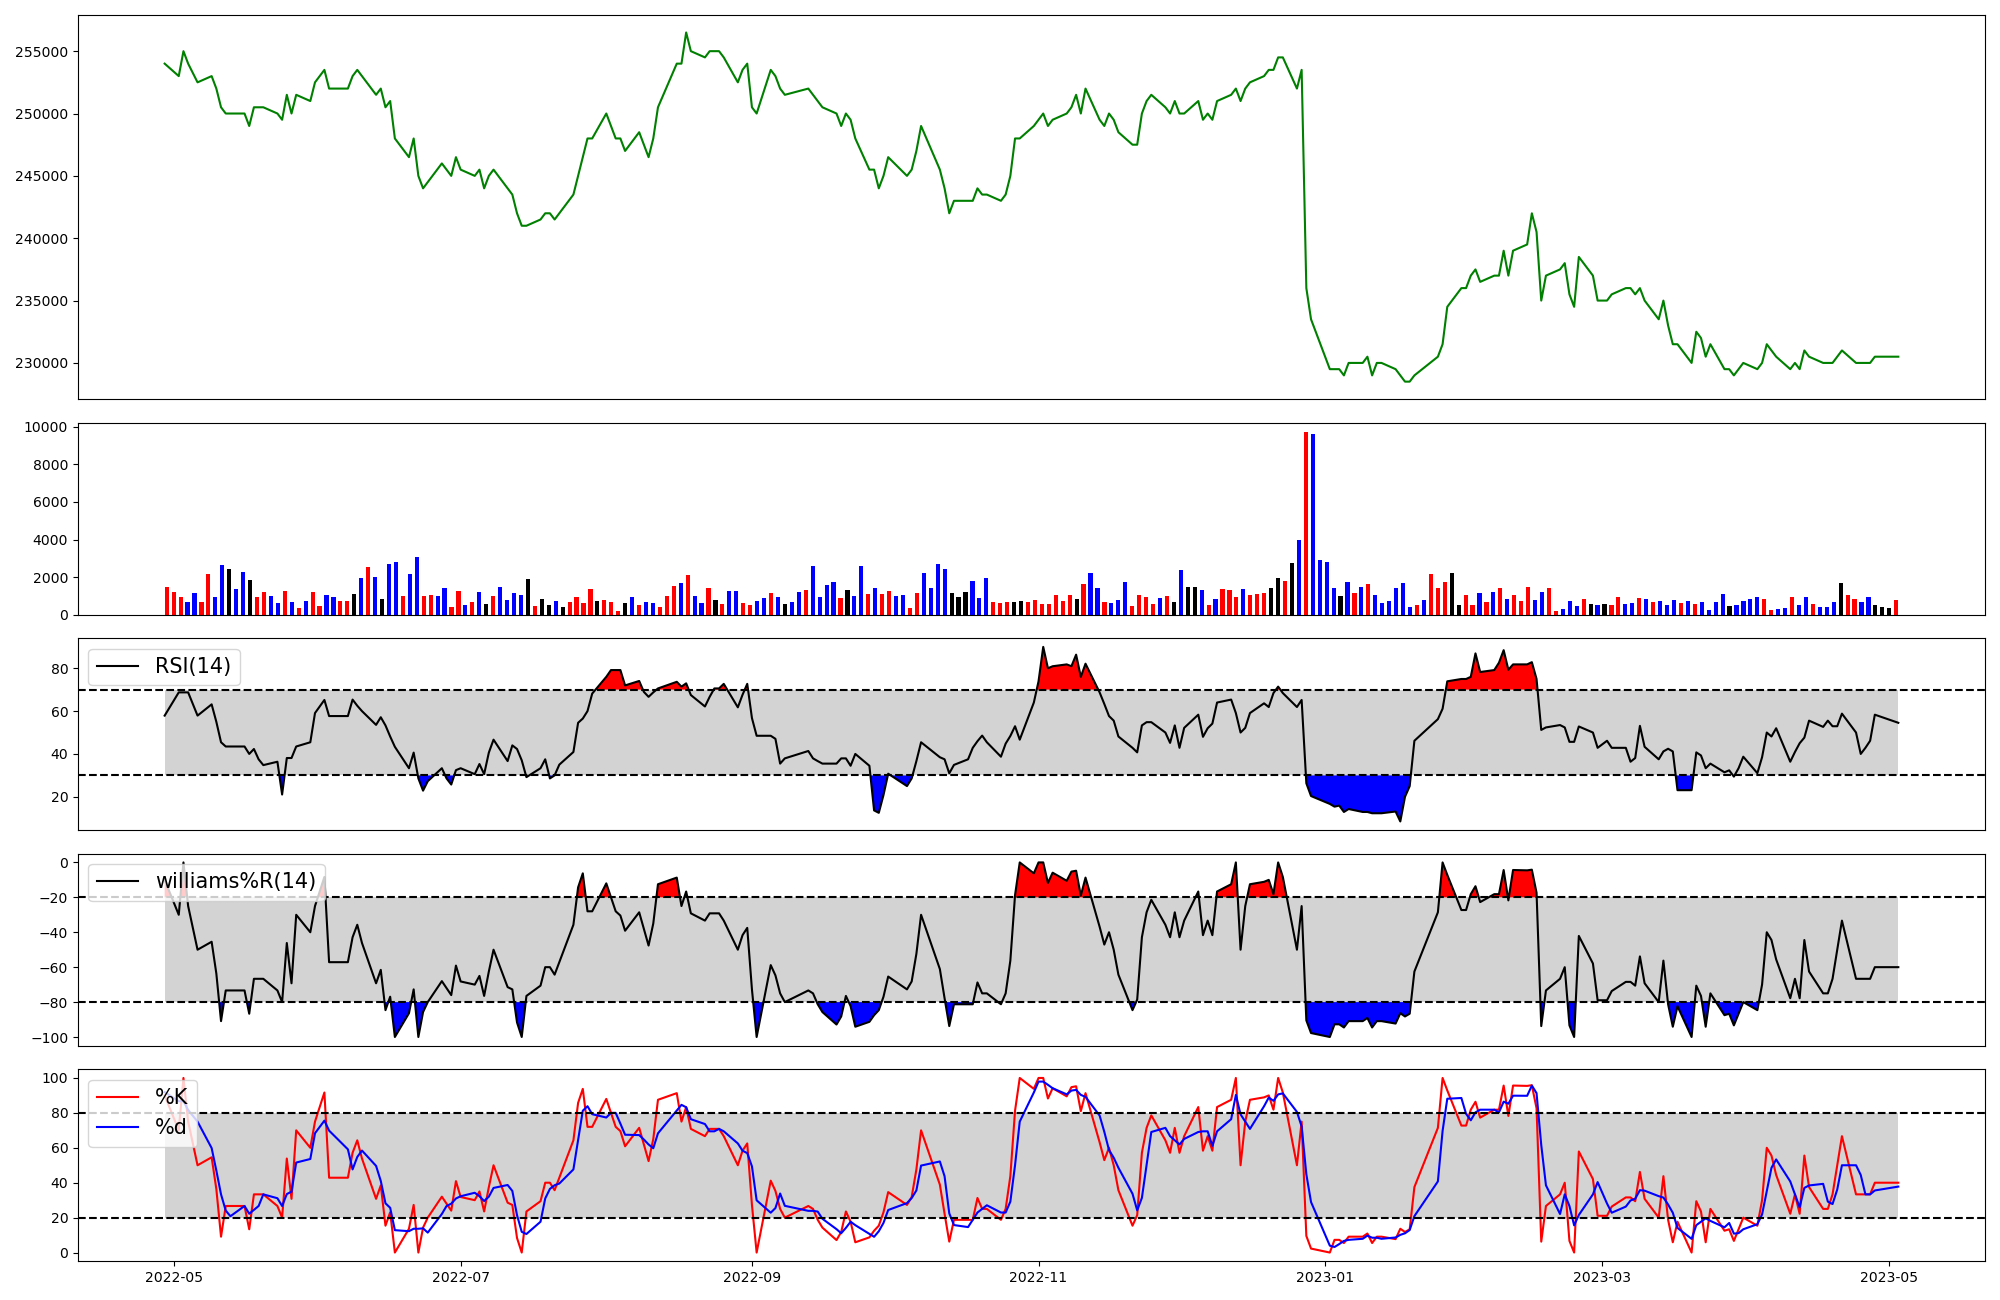
Task: Select the 2023-05 date axis label
Action: 1890,1277
